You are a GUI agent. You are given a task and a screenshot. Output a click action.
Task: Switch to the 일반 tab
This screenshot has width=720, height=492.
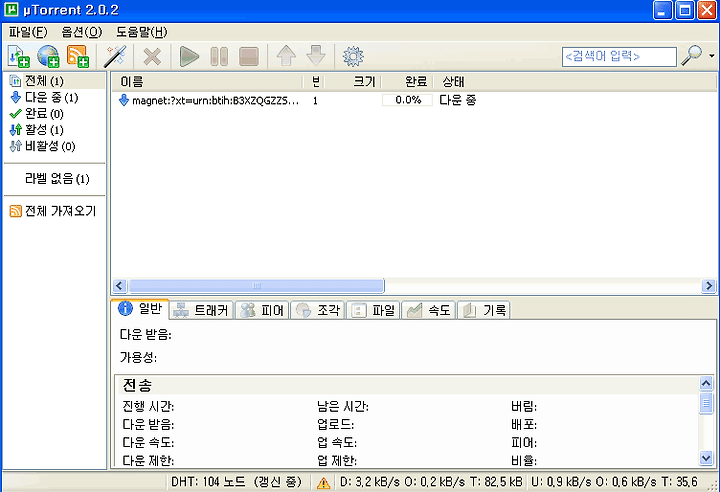pyautogui.click(x=140, y=309)
